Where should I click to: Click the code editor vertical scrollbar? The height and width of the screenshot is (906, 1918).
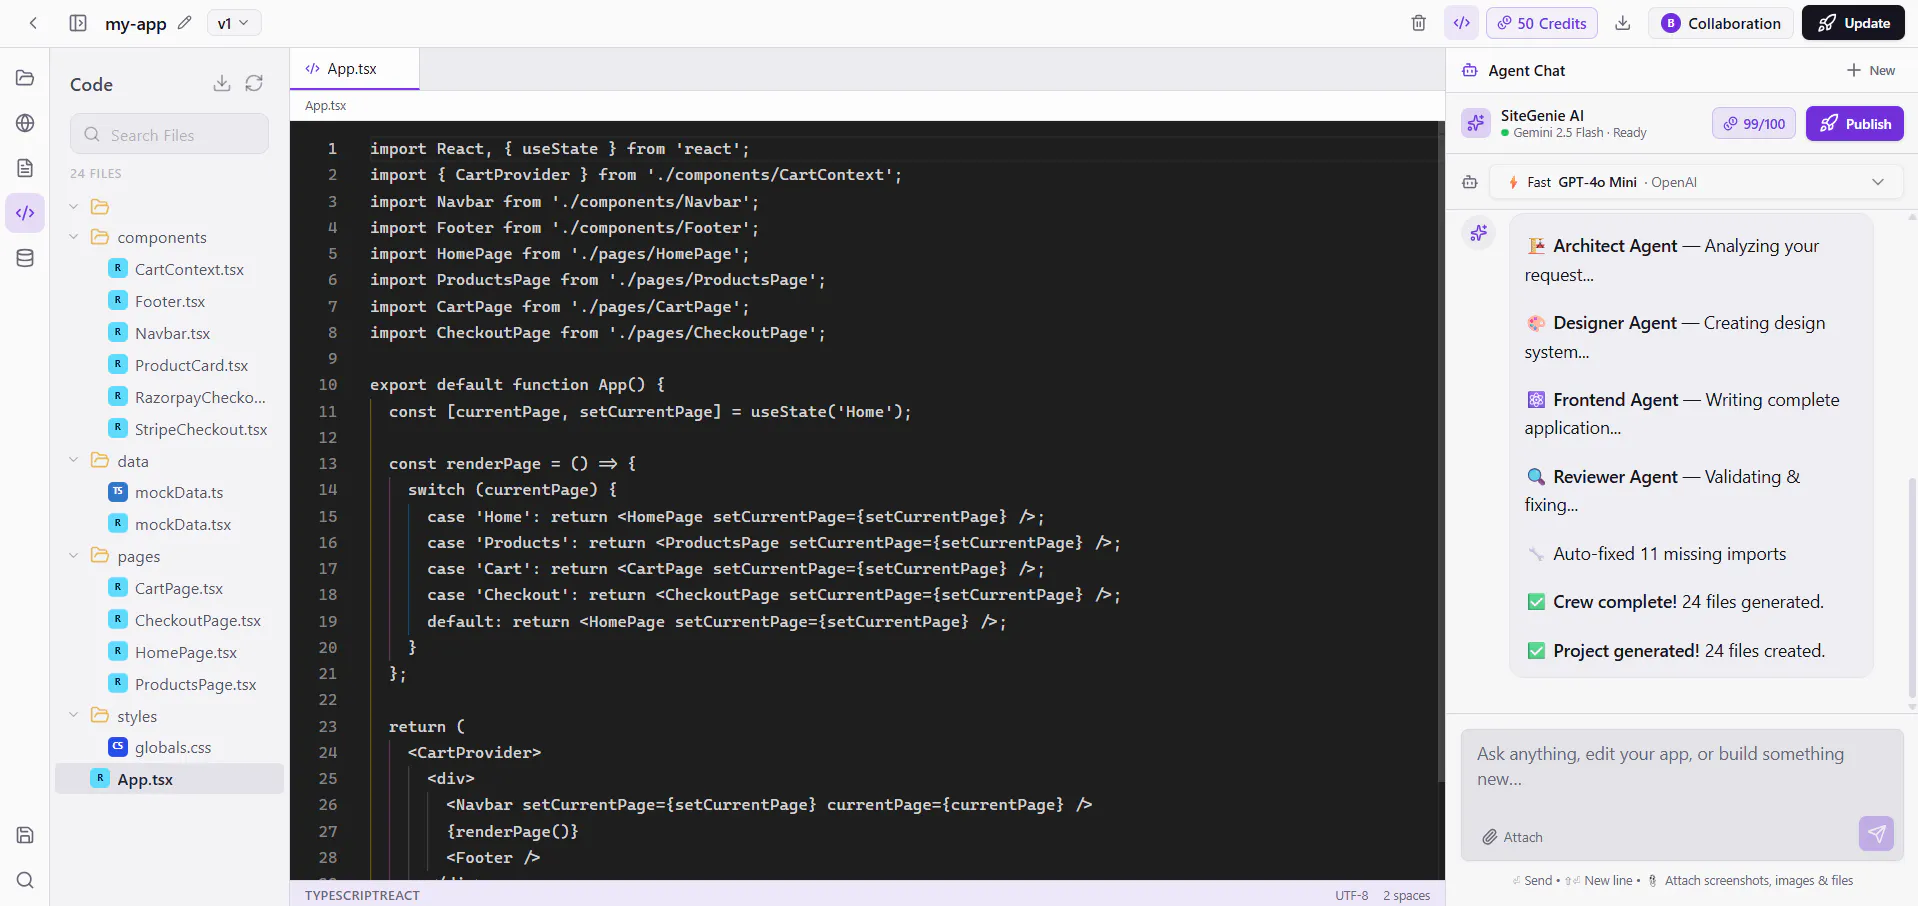tap(1440, 452)
